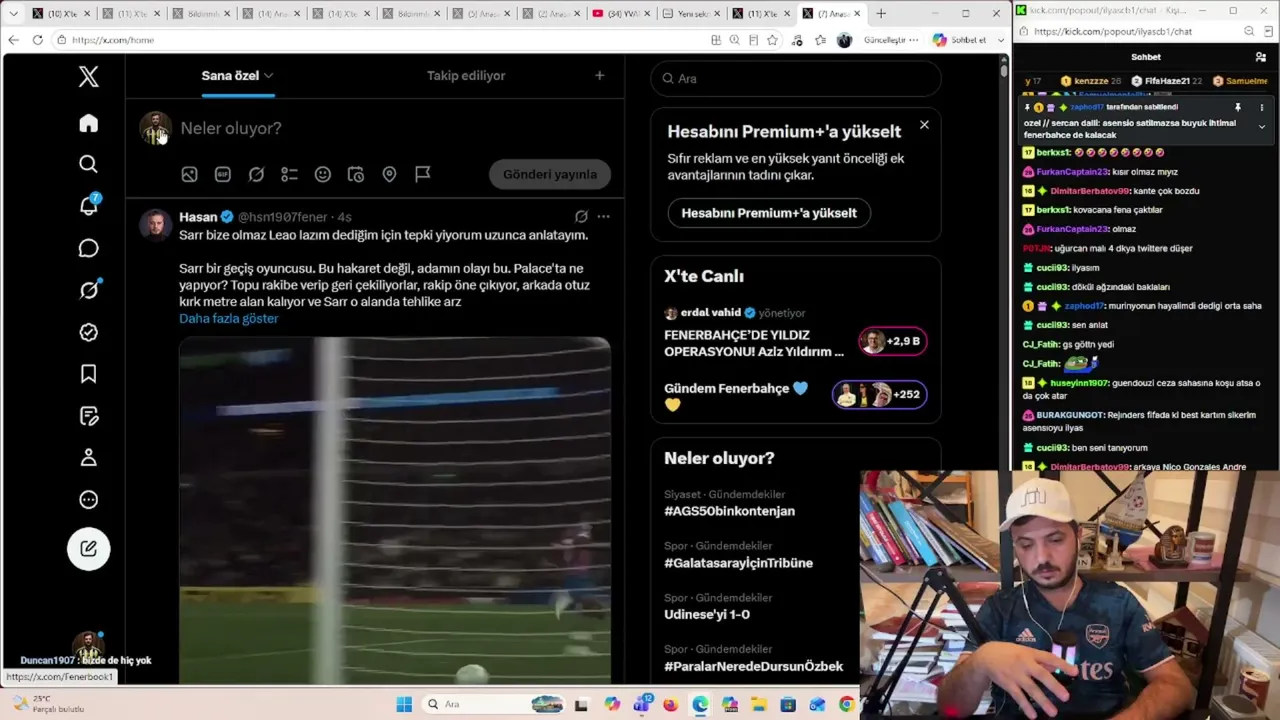Open Premium verified badge icon in sidebar
1280x720 pixels.
click(89, 332)
